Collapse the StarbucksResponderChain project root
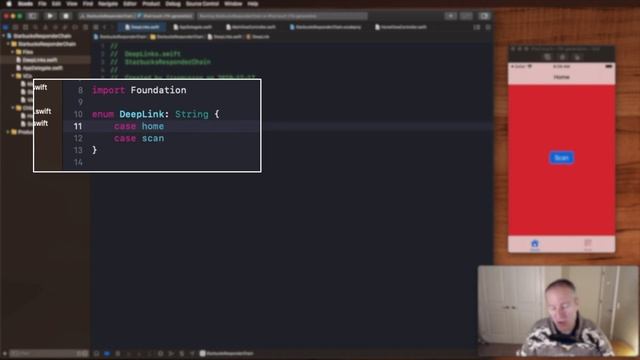The width and height of the screenshot is (640, 360). (x=3, y=36)
